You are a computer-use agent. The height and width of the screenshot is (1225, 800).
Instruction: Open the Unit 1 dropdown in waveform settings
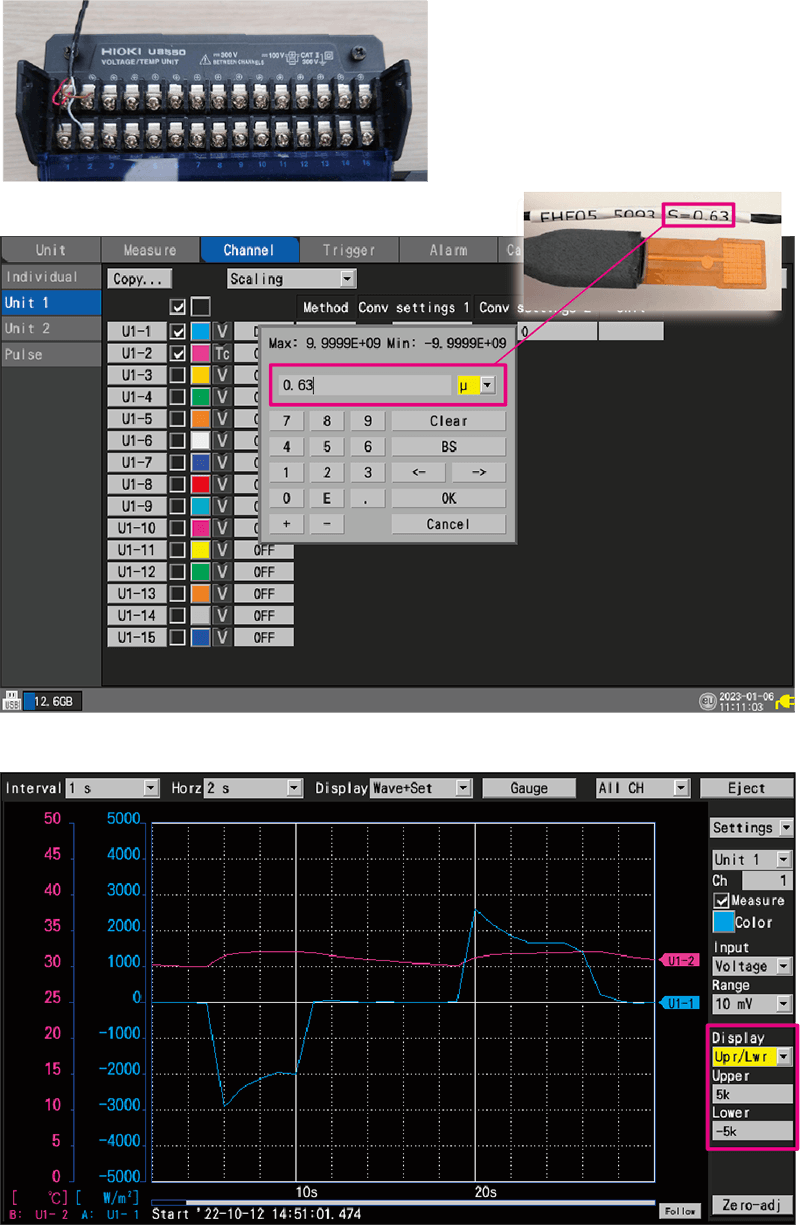coord(752,859)
